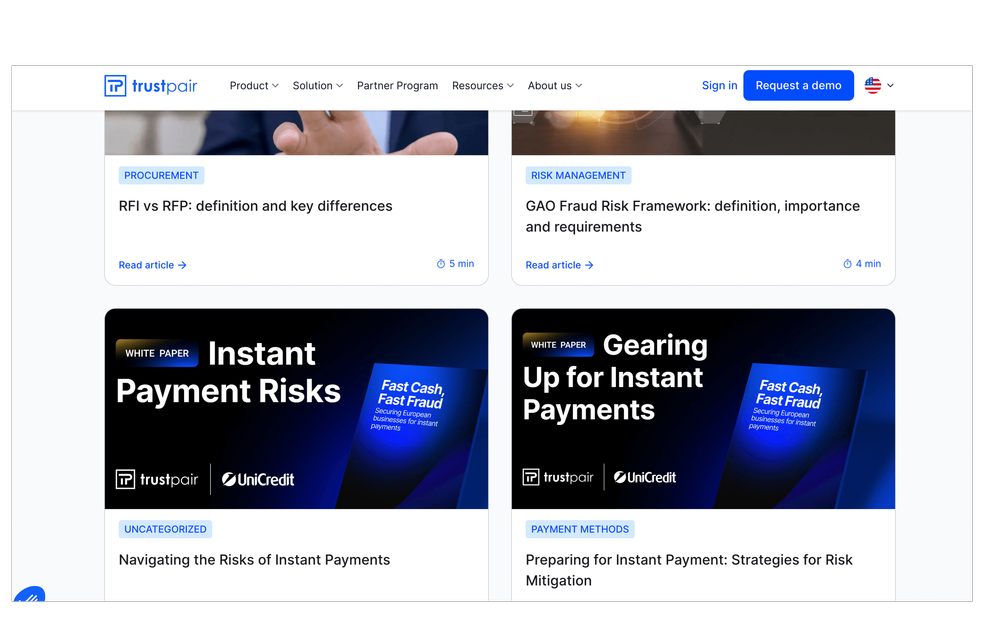Image resolution: width=1000 pixels, height=625 pixels.
Task: Click the Request a demo button
Action: tap(798, 85)
